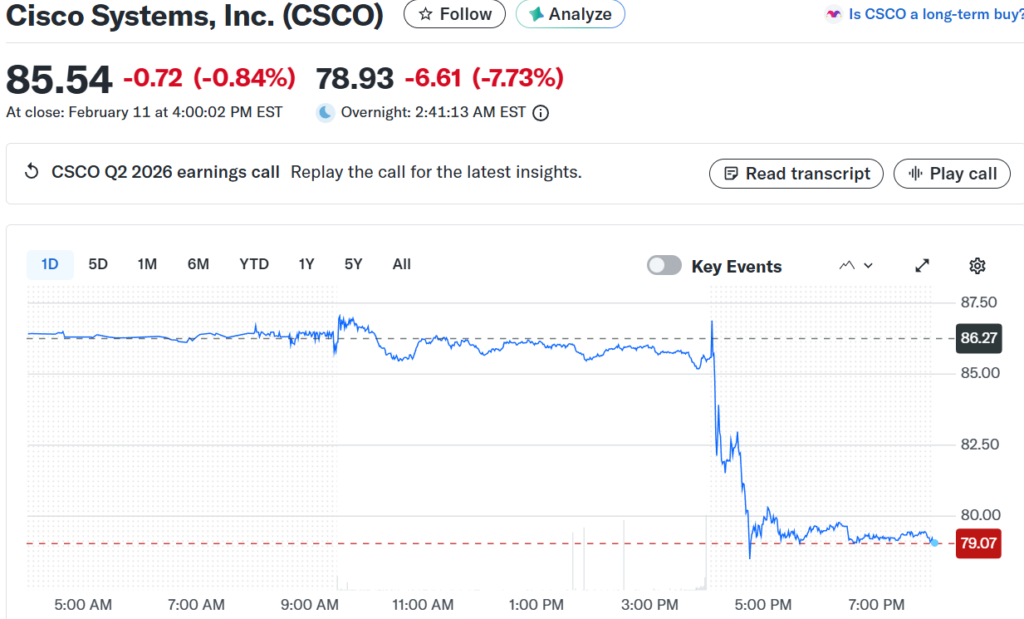Click the earnings call replay icon
1024x619 pixels.
(x=31, y=172)
